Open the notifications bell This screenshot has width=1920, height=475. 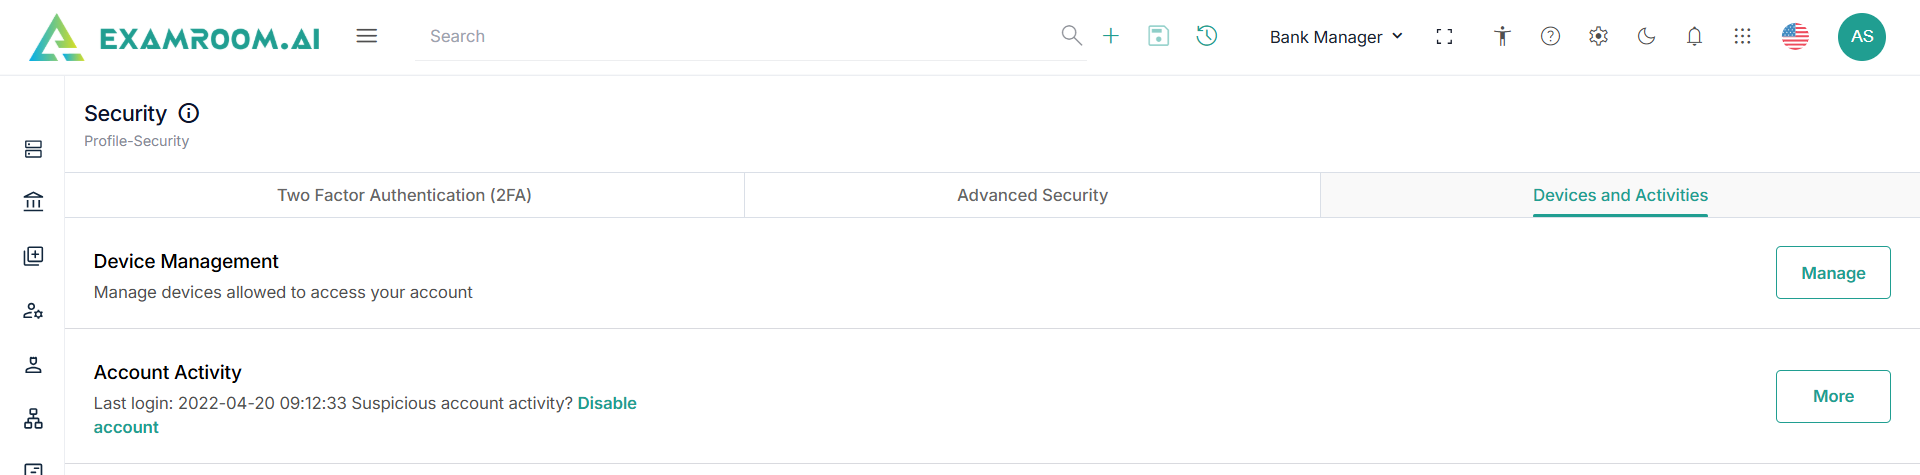click(1694, 37)
